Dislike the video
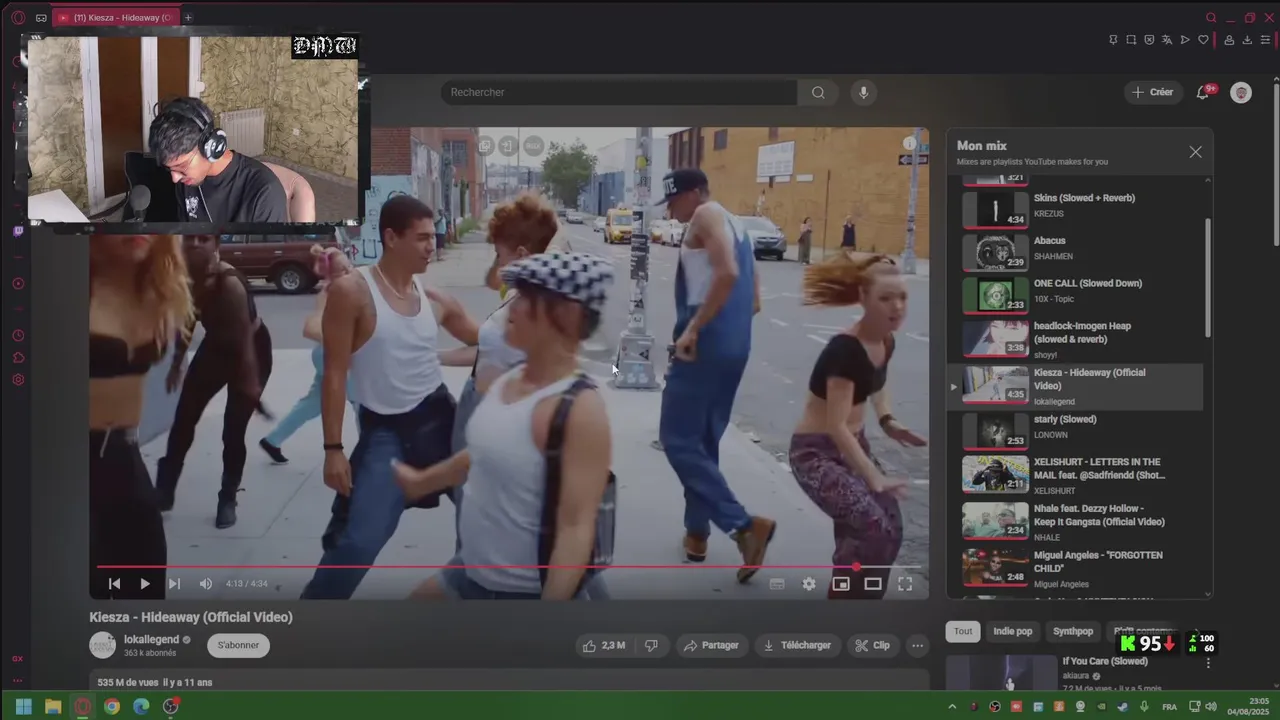This screenshot has height=720, width=1280. tap(651, 646)
